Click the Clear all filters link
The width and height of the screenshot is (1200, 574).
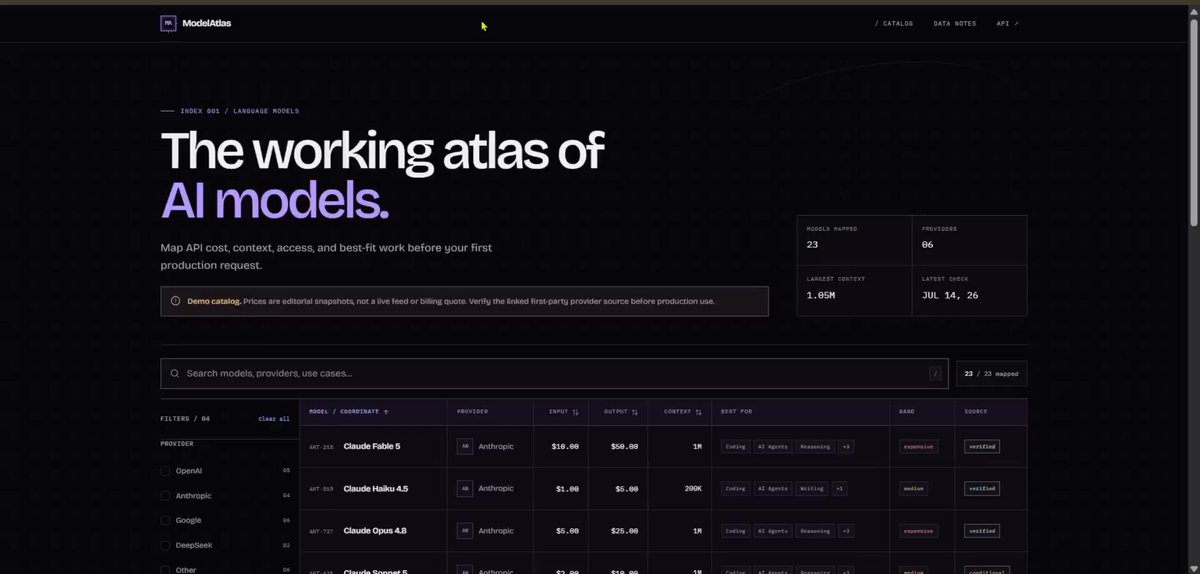[274, 419]
